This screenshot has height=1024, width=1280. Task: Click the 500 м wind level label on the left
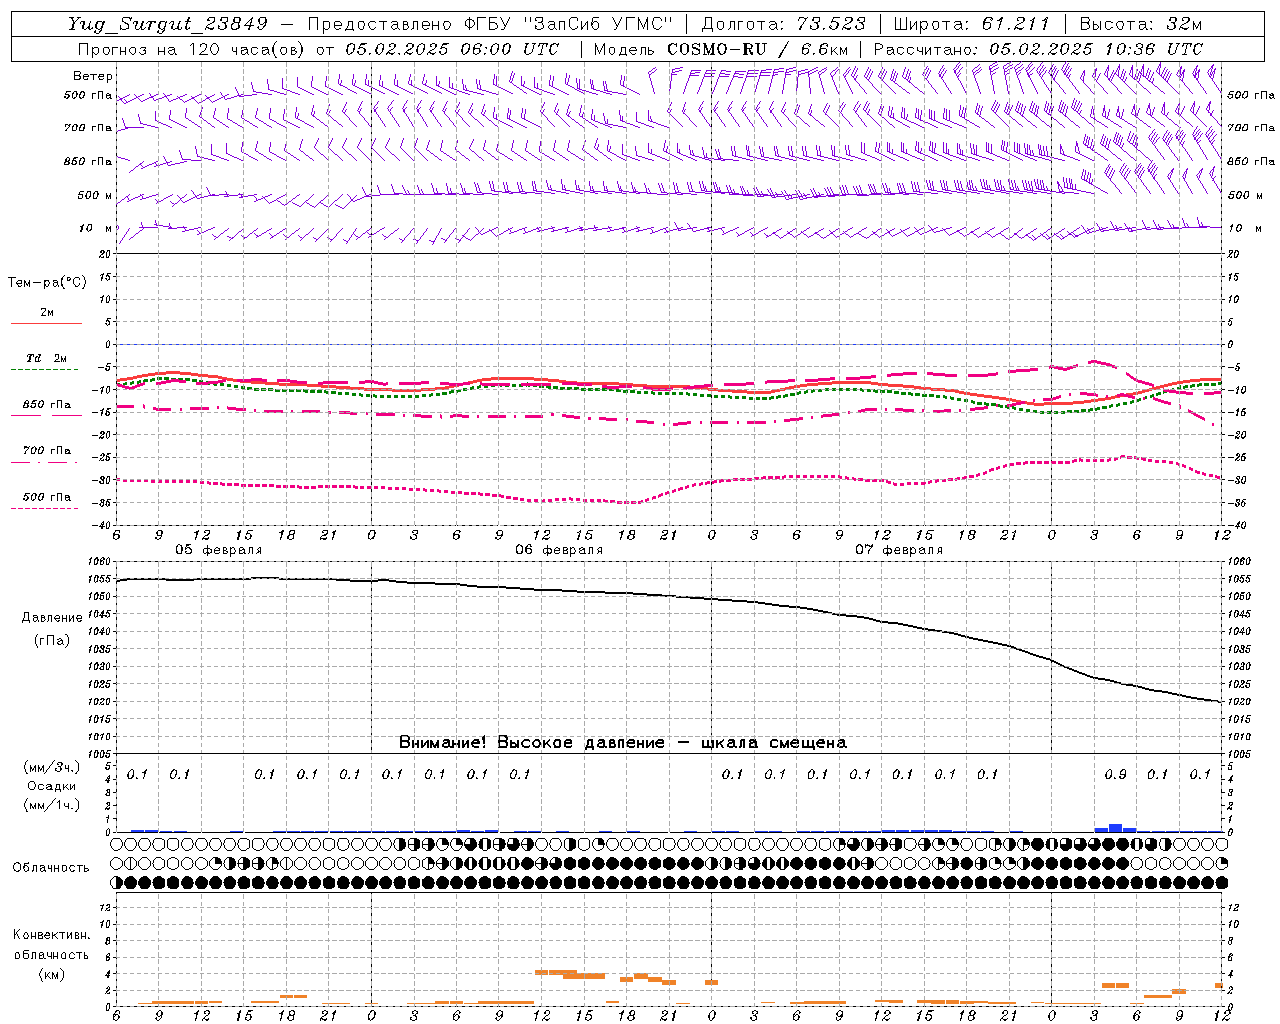[x=96, y=195]
